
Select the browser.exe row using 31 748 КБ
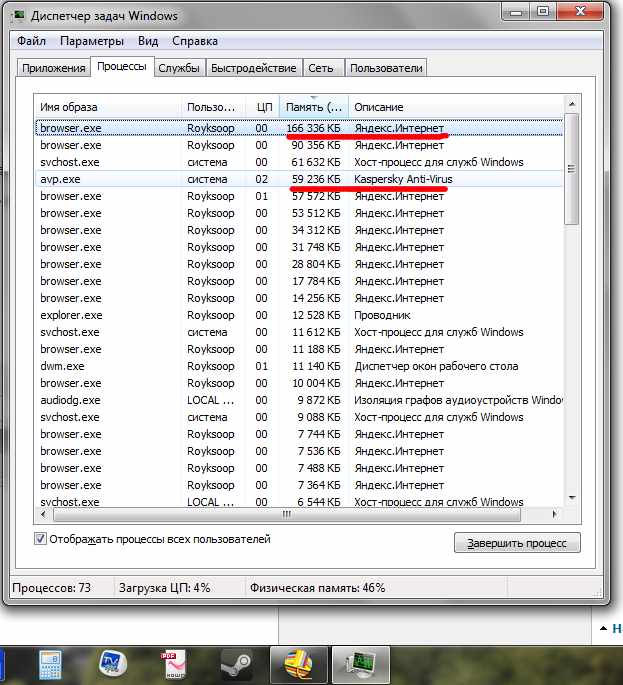click(299, 247)
